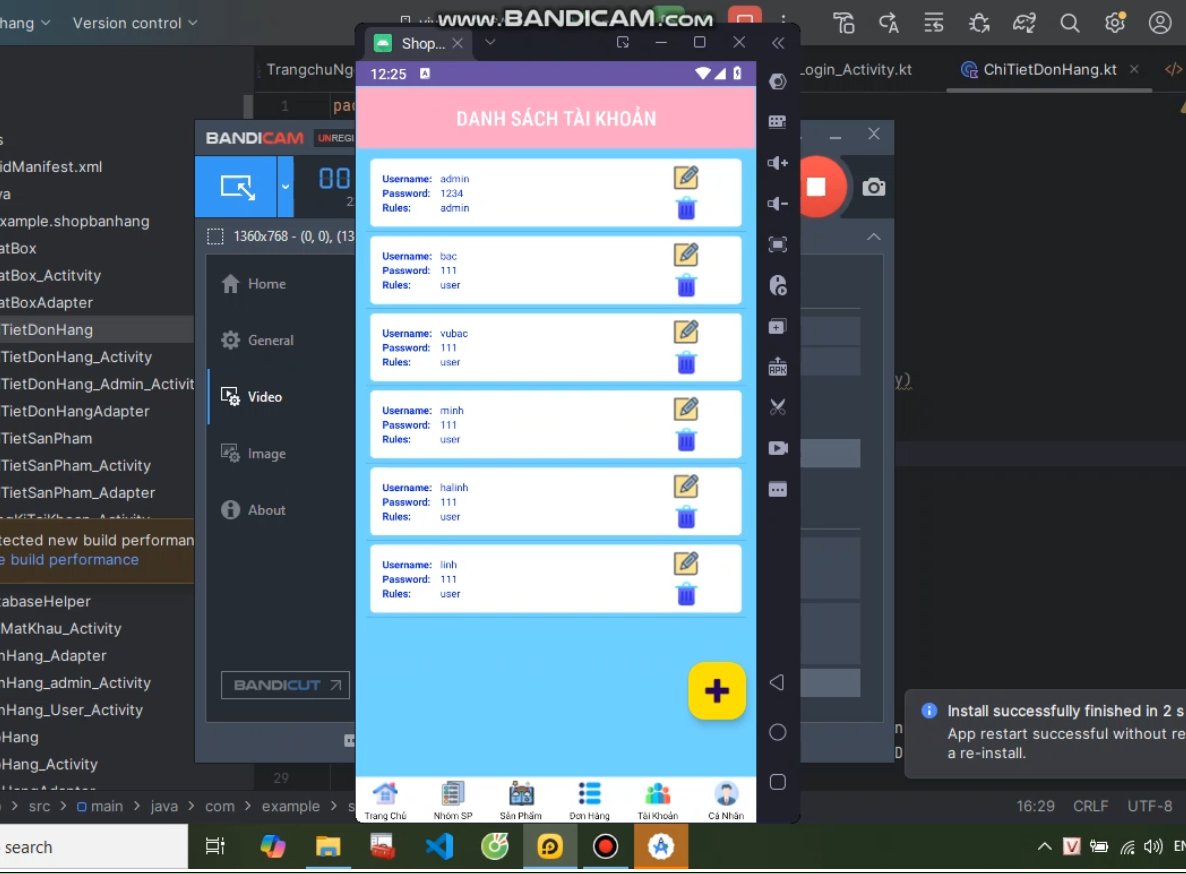Image resolution: width=1186 pixels, height=874 pixels.
Task: Open Bandicam General settings
Action: [x=257, y=340]
